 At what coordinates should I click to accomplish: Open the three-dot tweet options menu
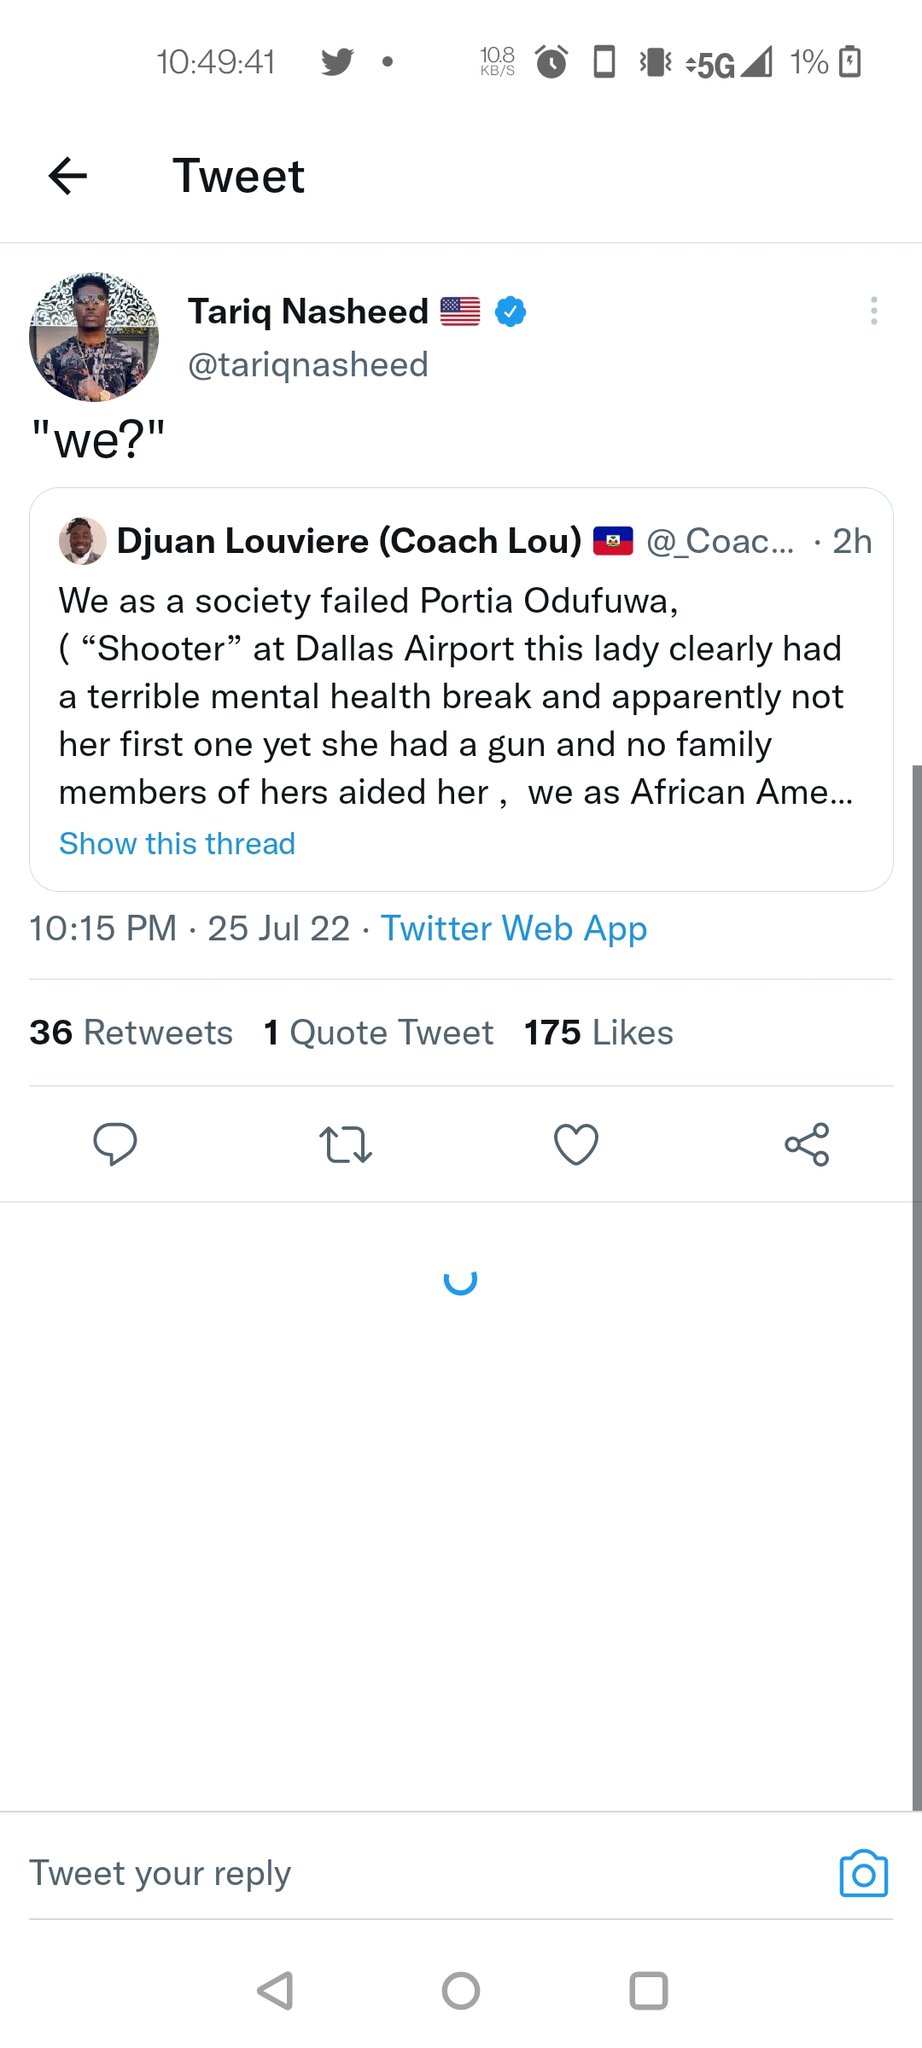874,311
